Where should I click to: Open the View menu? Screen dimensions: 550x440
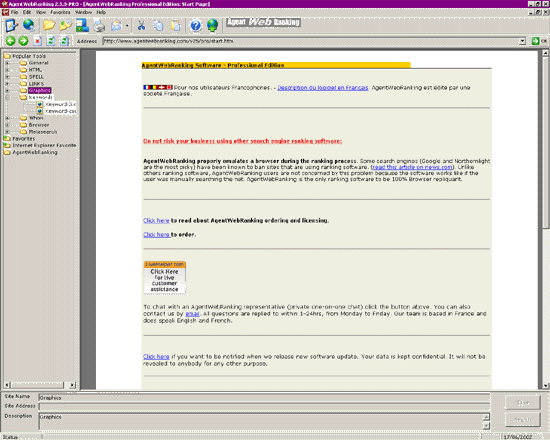pos(41,12)
